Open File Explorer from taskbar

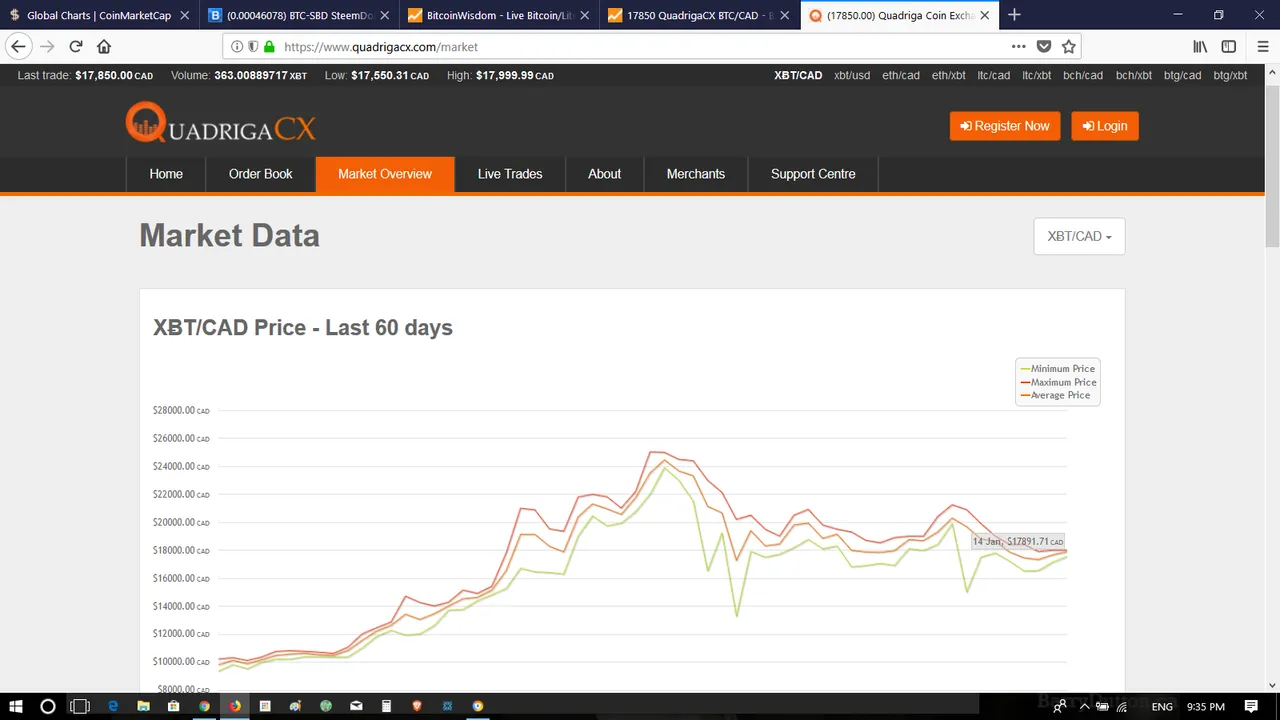[144, 706]
